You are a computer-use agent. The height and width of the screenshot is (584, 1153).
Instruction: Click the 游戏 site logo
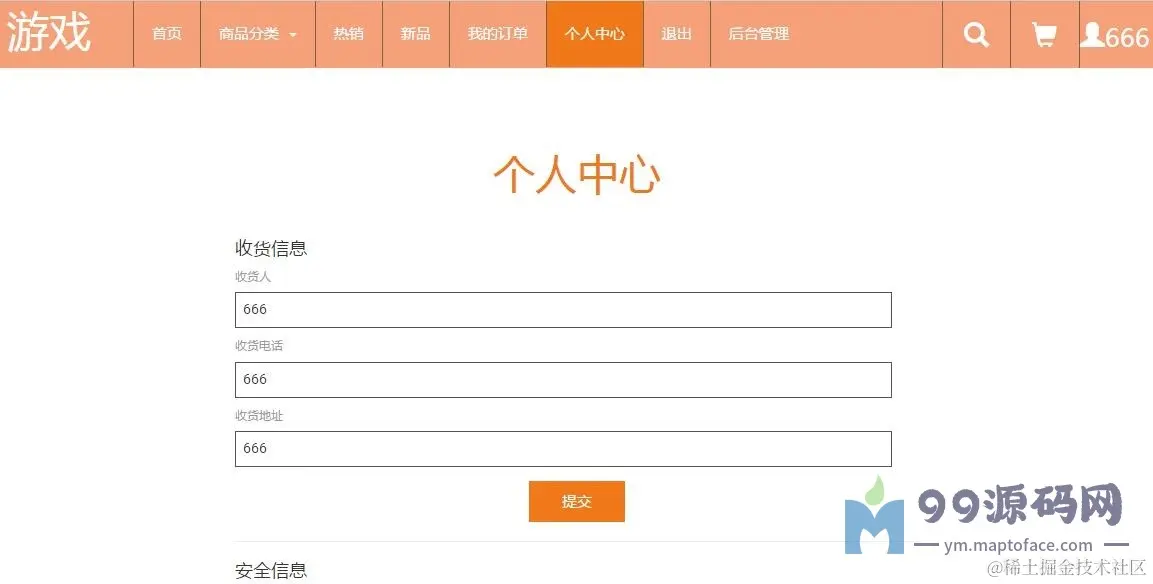(x=49, y=32)
